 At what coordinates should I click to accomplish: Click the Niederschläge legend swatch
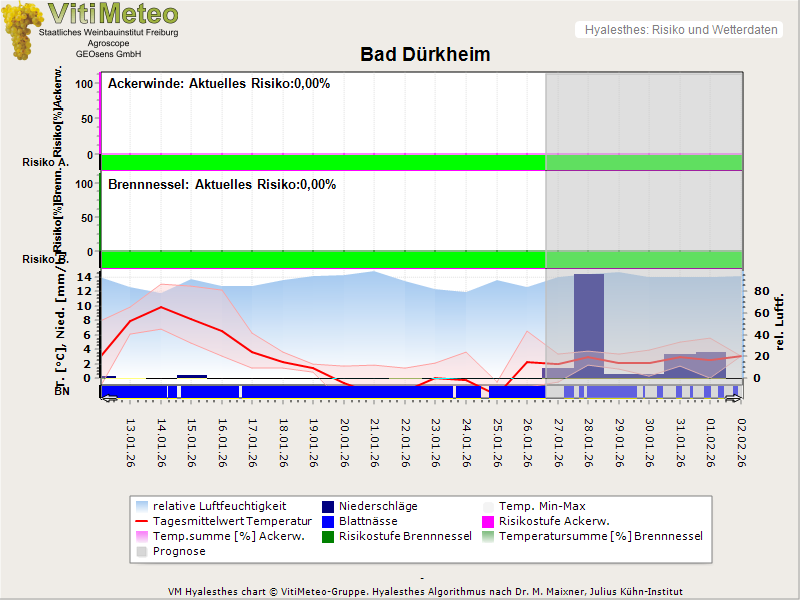click(327, 506)
